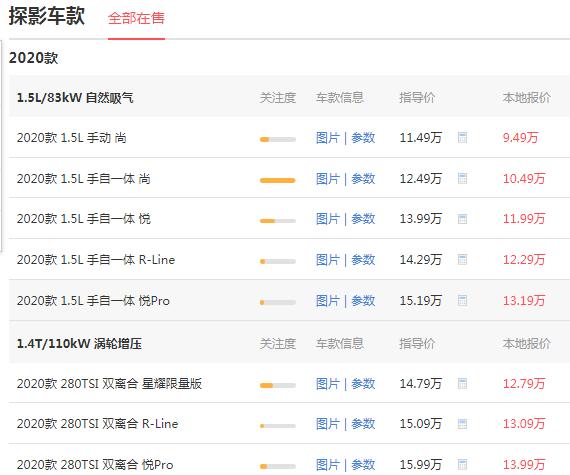Click local price 13.99万

pyautogui.click(x=524, y=464)
